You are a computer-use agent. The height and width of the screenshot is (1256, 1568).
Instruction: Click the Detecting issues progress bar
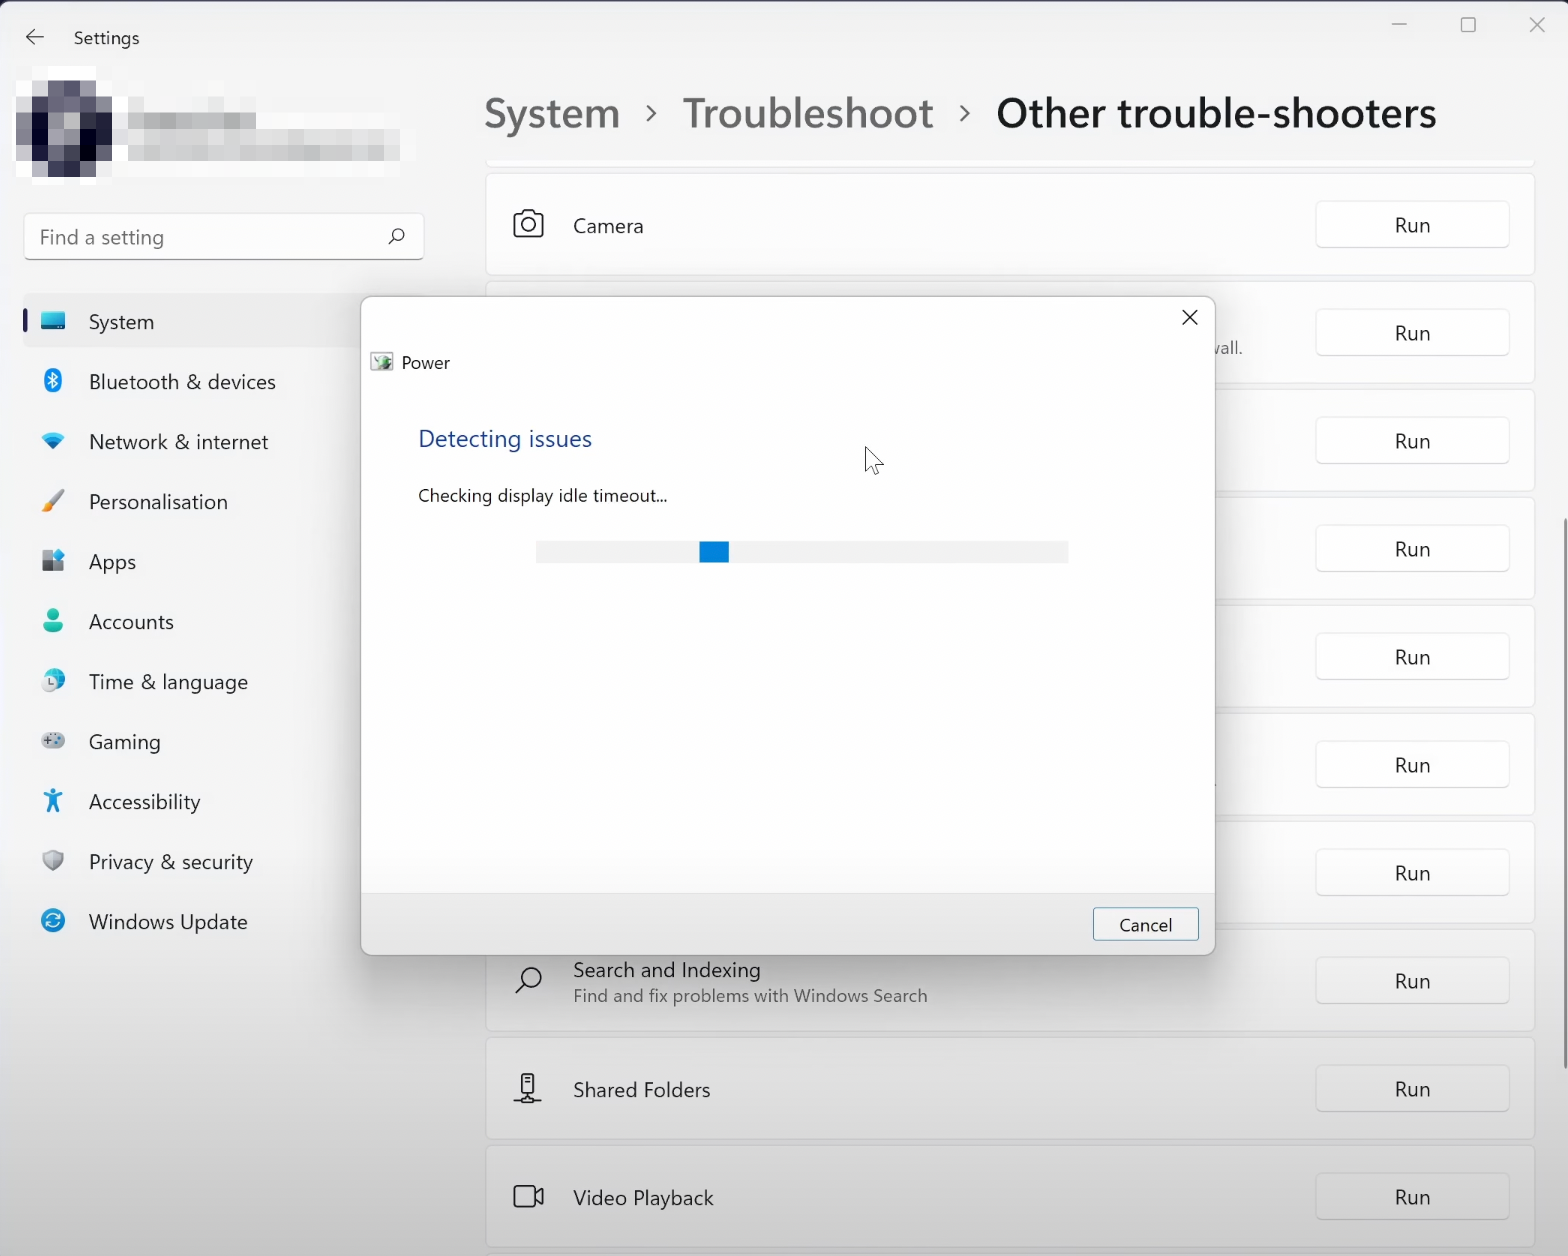tap(801, 552)
